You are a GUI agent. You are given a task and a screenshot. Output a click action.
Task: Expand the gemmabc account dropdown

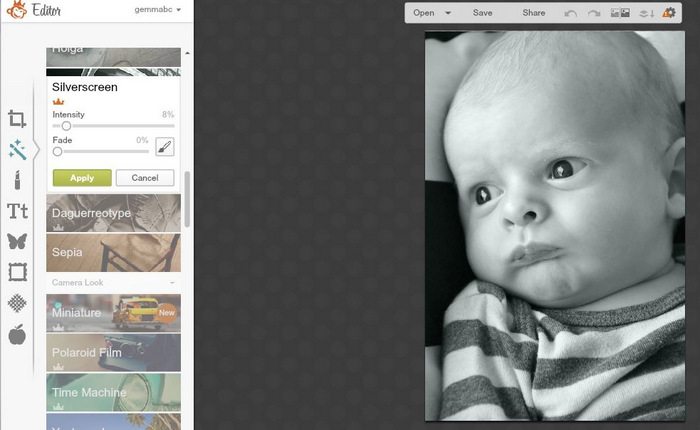(158, 9)
